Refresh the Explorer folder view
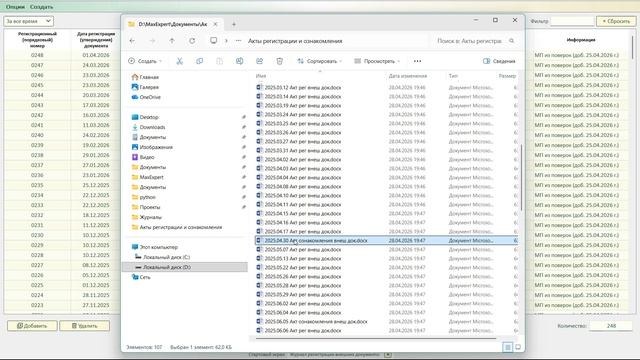 192,41
